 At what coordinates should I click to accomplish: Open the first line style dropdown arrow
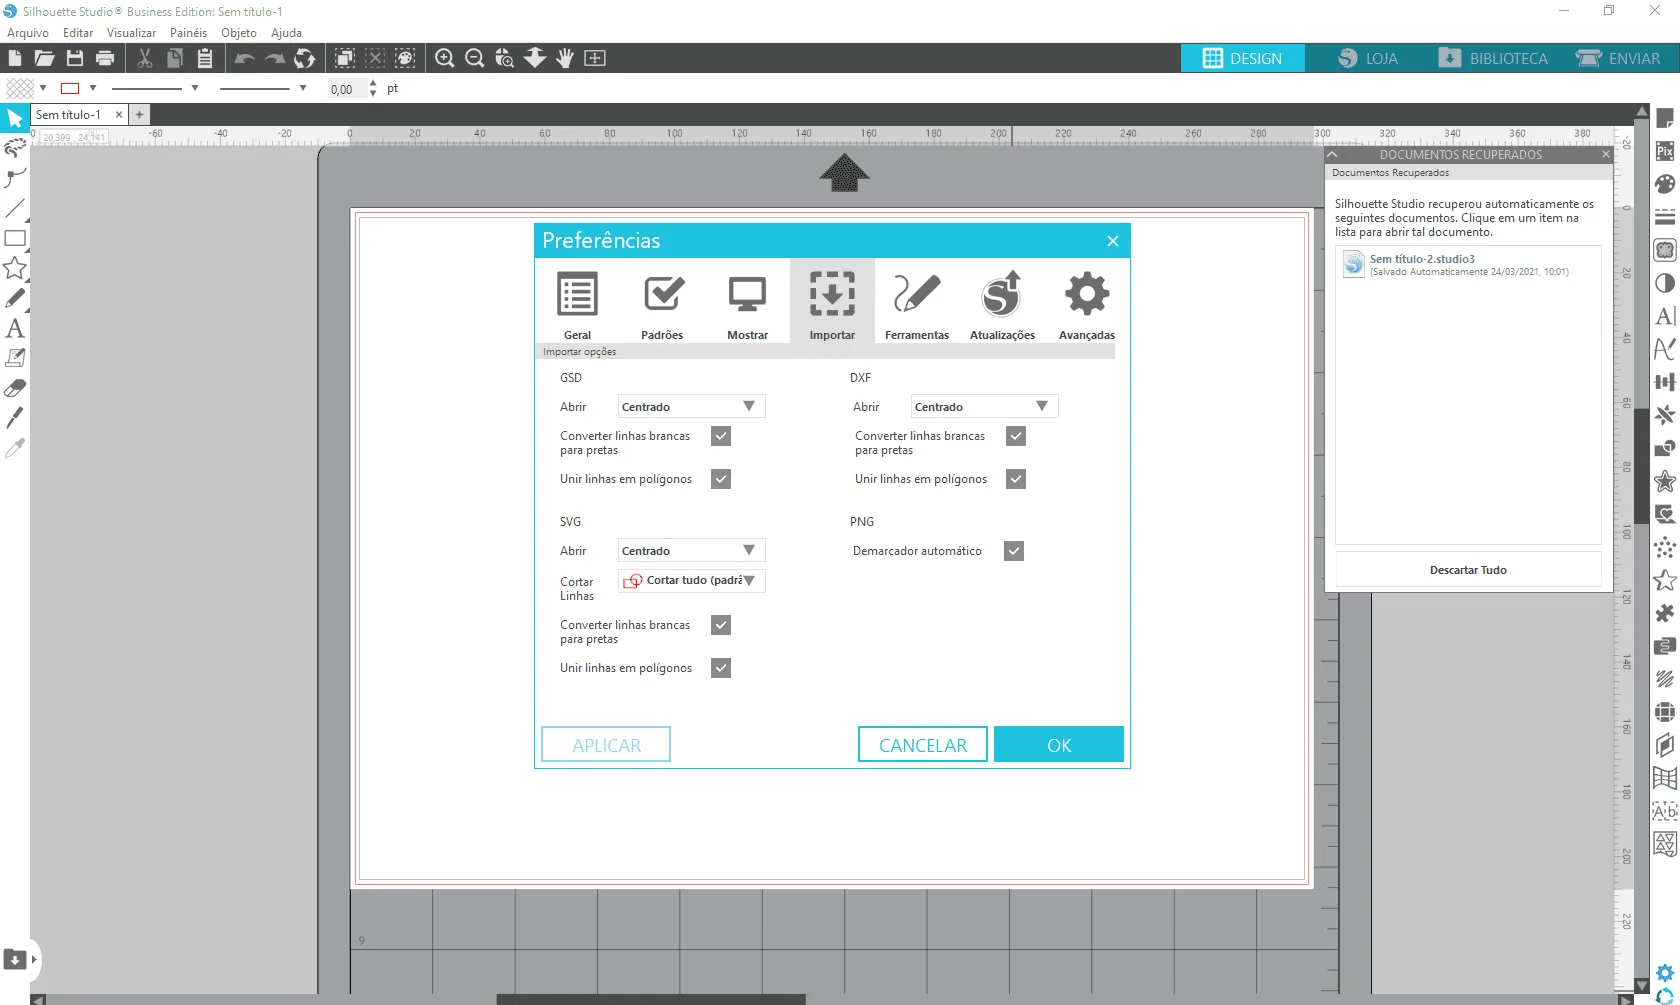point(195,88)
